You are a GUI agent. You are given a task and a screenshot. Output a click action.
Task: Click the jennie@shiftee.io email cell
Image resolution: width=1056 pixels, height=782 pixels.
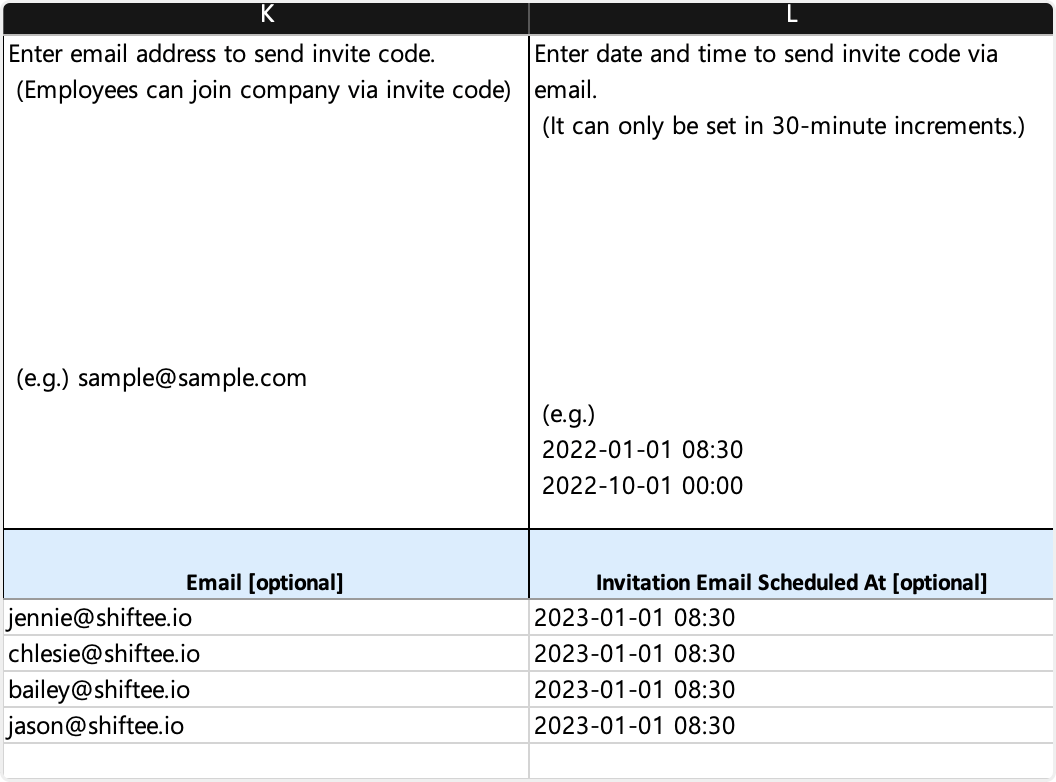pyautogui.click(x=266, y=618)
